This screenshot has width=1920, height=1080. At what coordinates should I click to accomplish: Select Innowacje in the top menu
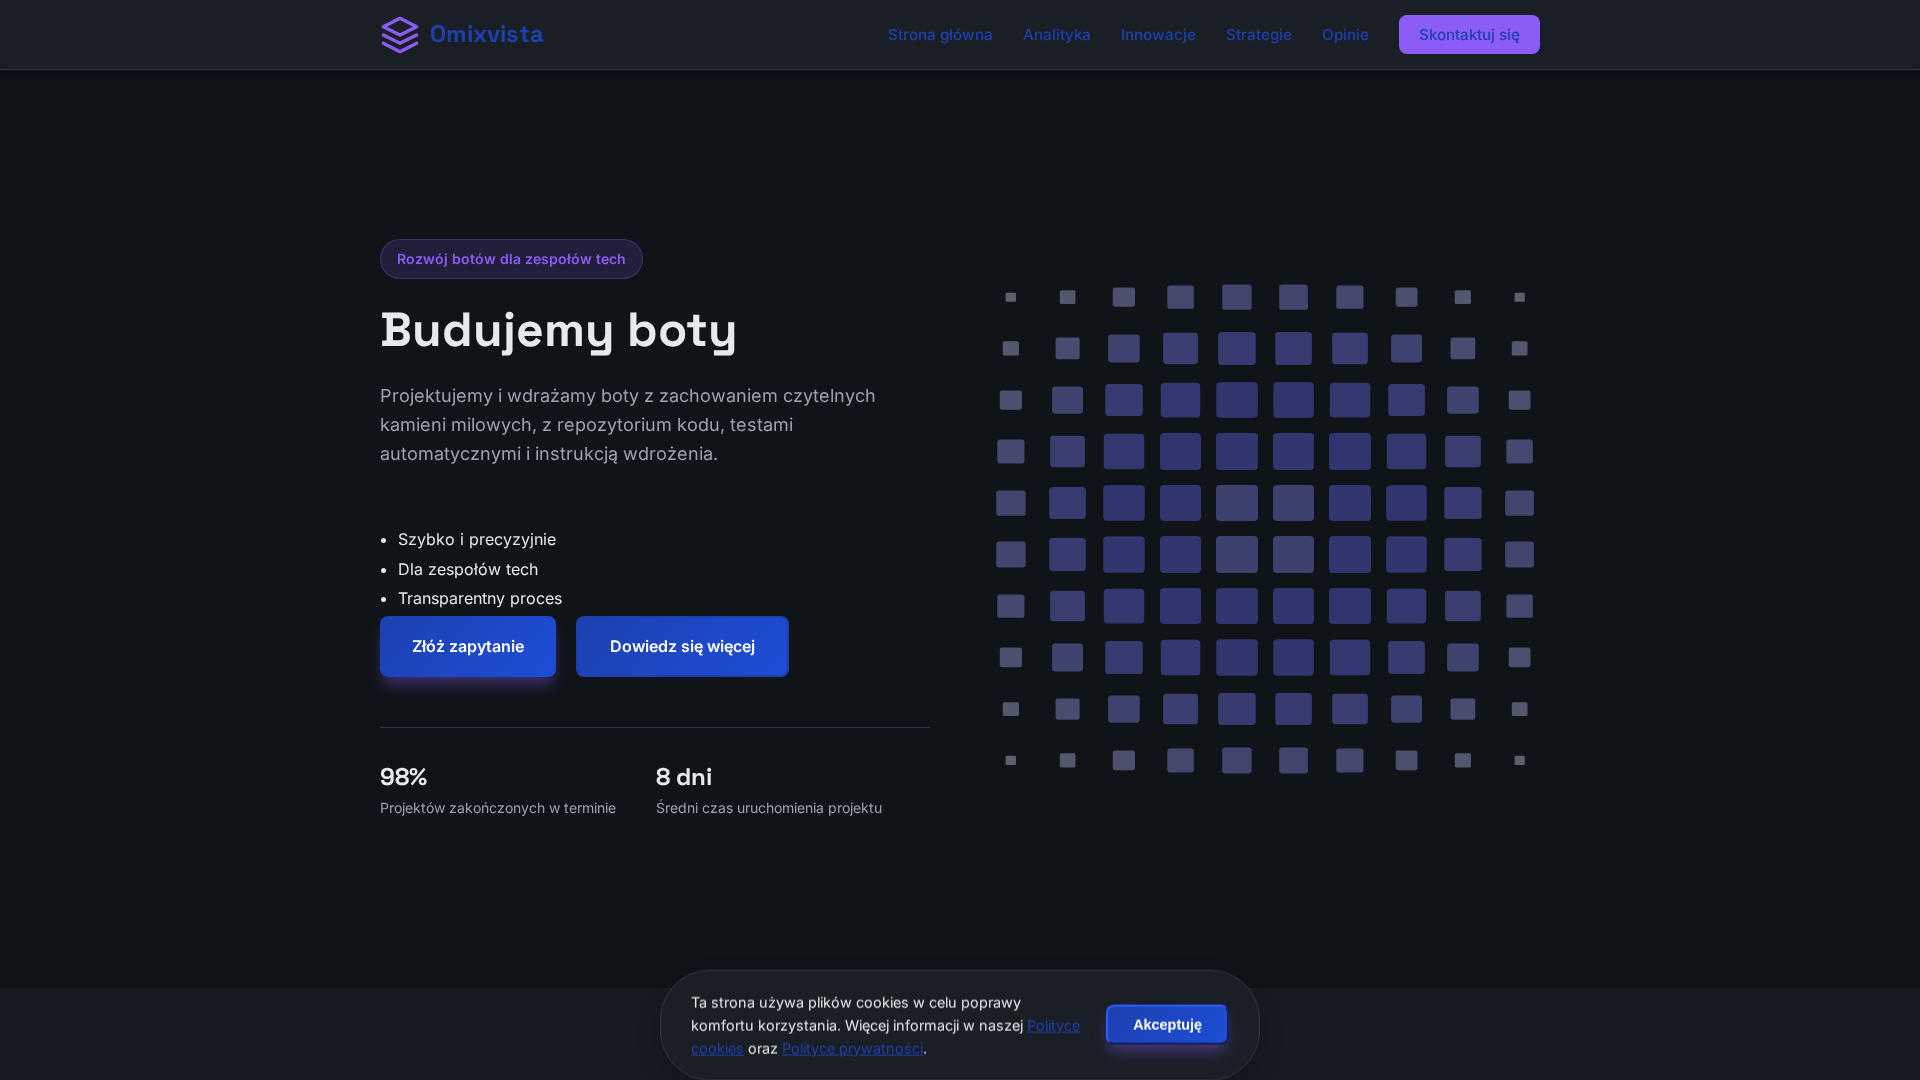(1158, 35)
